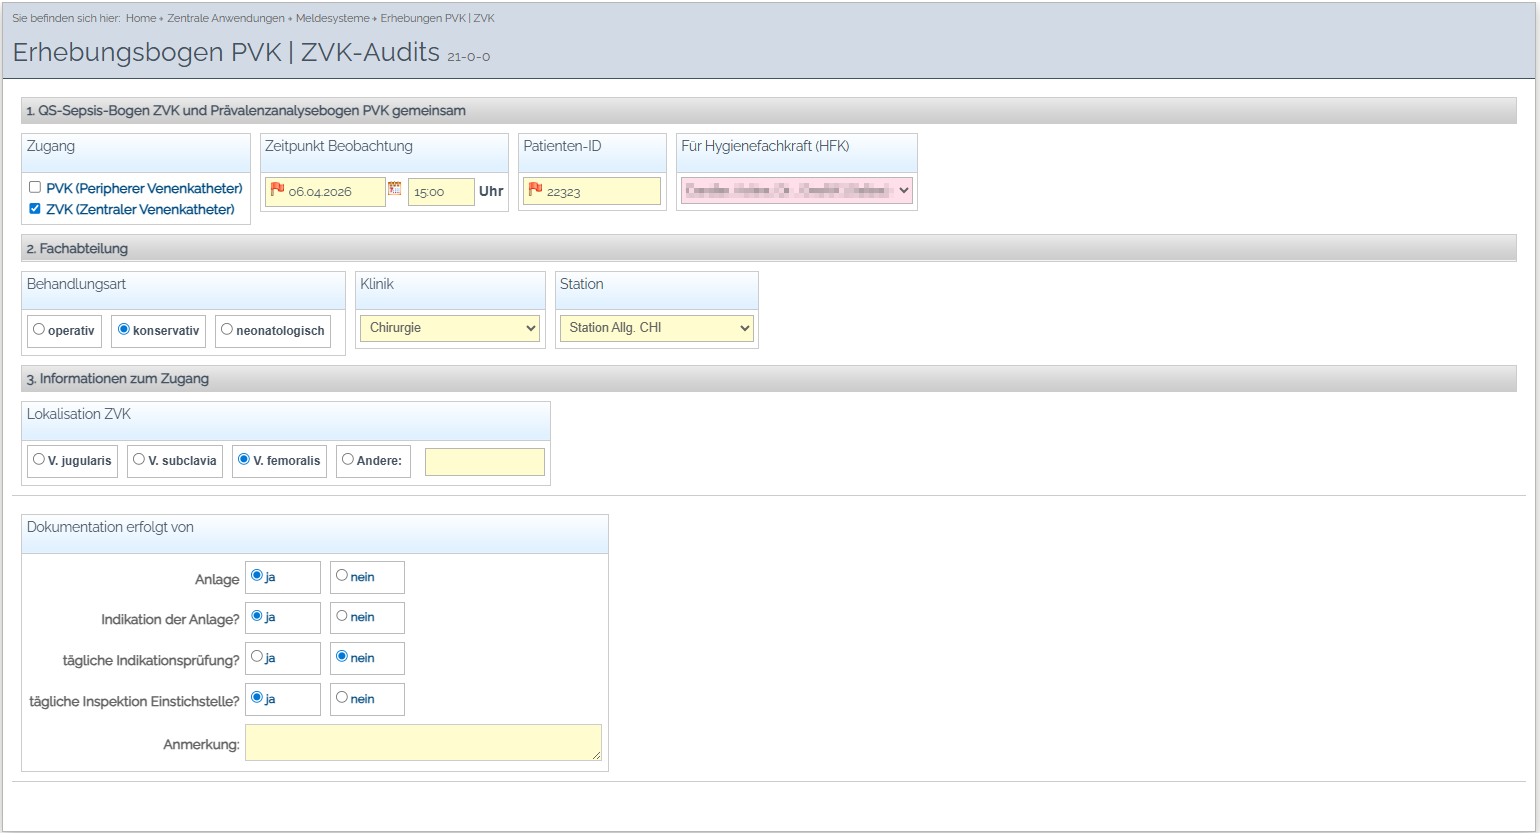Uncheck the ZVK (Zentraler Venenkatheter) checkbox
Screen dimensions: 1540x833
click(35, 208)
